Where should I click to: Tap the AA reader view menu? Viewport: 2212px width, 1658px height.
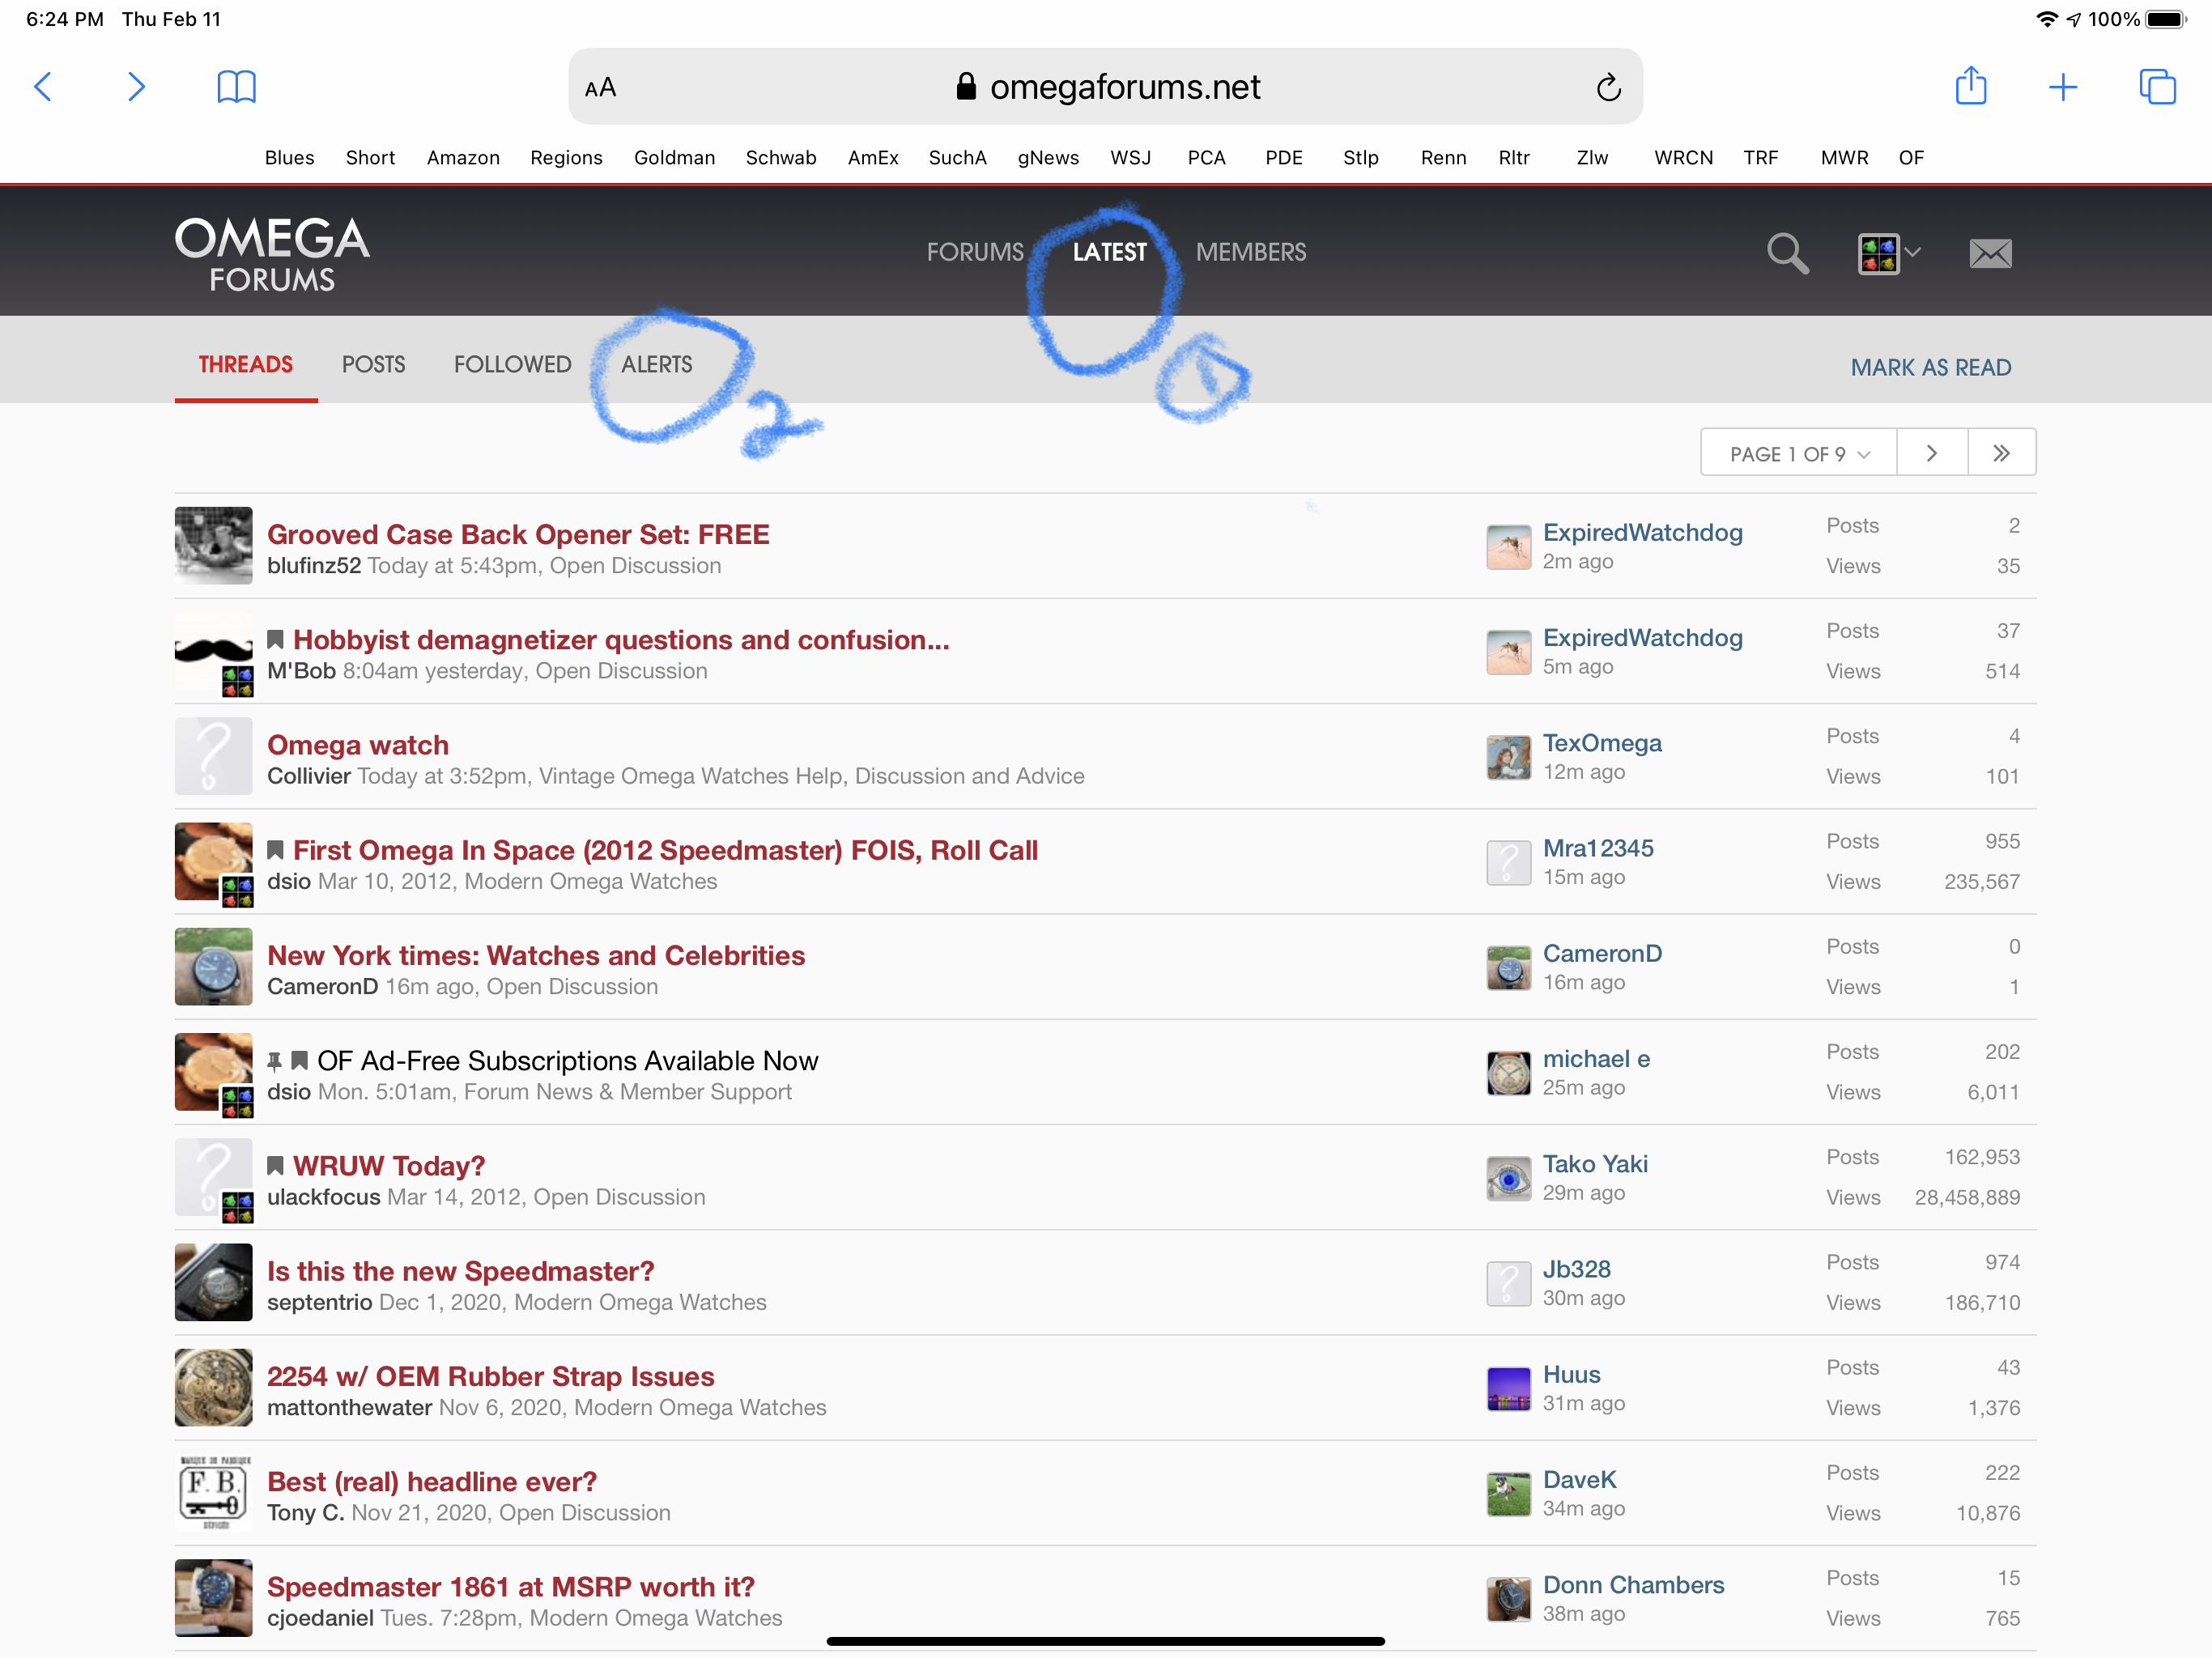click(x=600, y=88)
